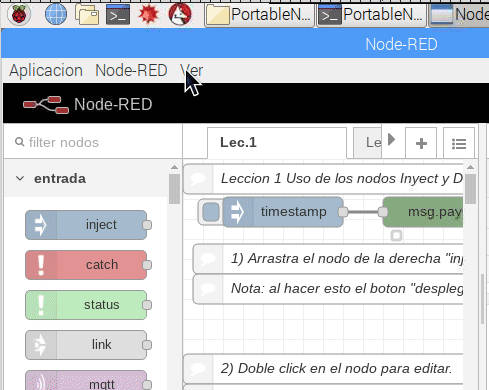489x390 pixels.
Task: Switch to PortableN... terminal window in taskbar
Action: pyautogui.click(x=371, y=14)
